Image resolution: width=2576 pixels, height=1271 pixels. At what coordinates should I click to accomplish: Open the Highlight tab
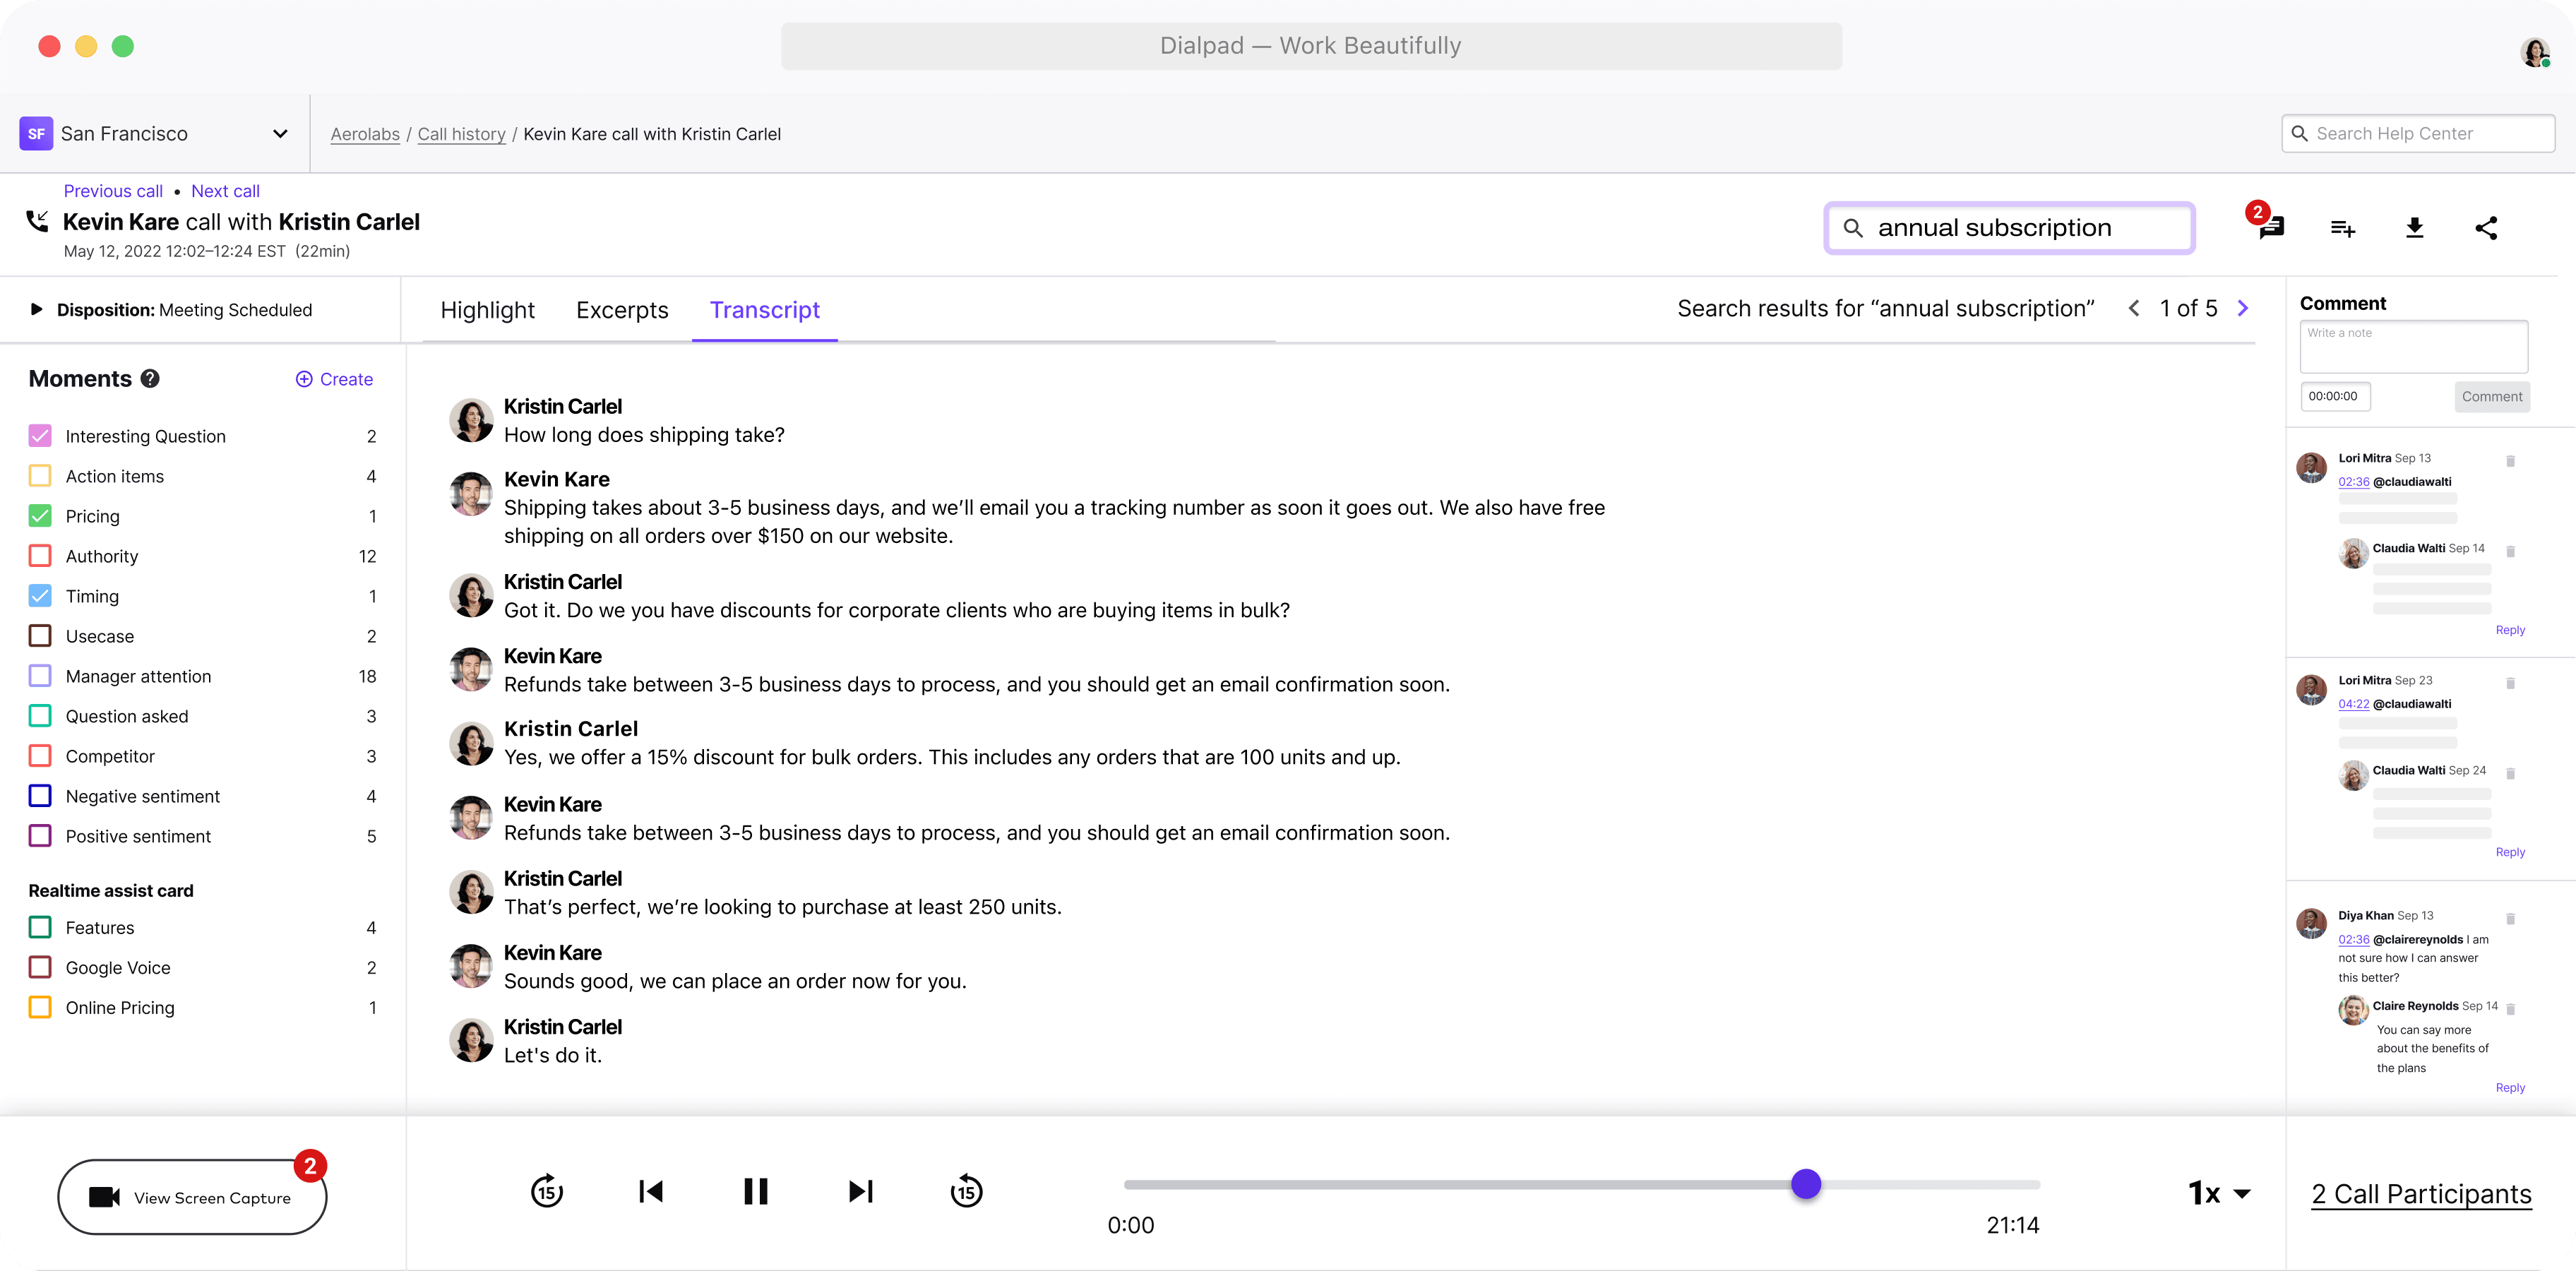[x=487, y=310]
